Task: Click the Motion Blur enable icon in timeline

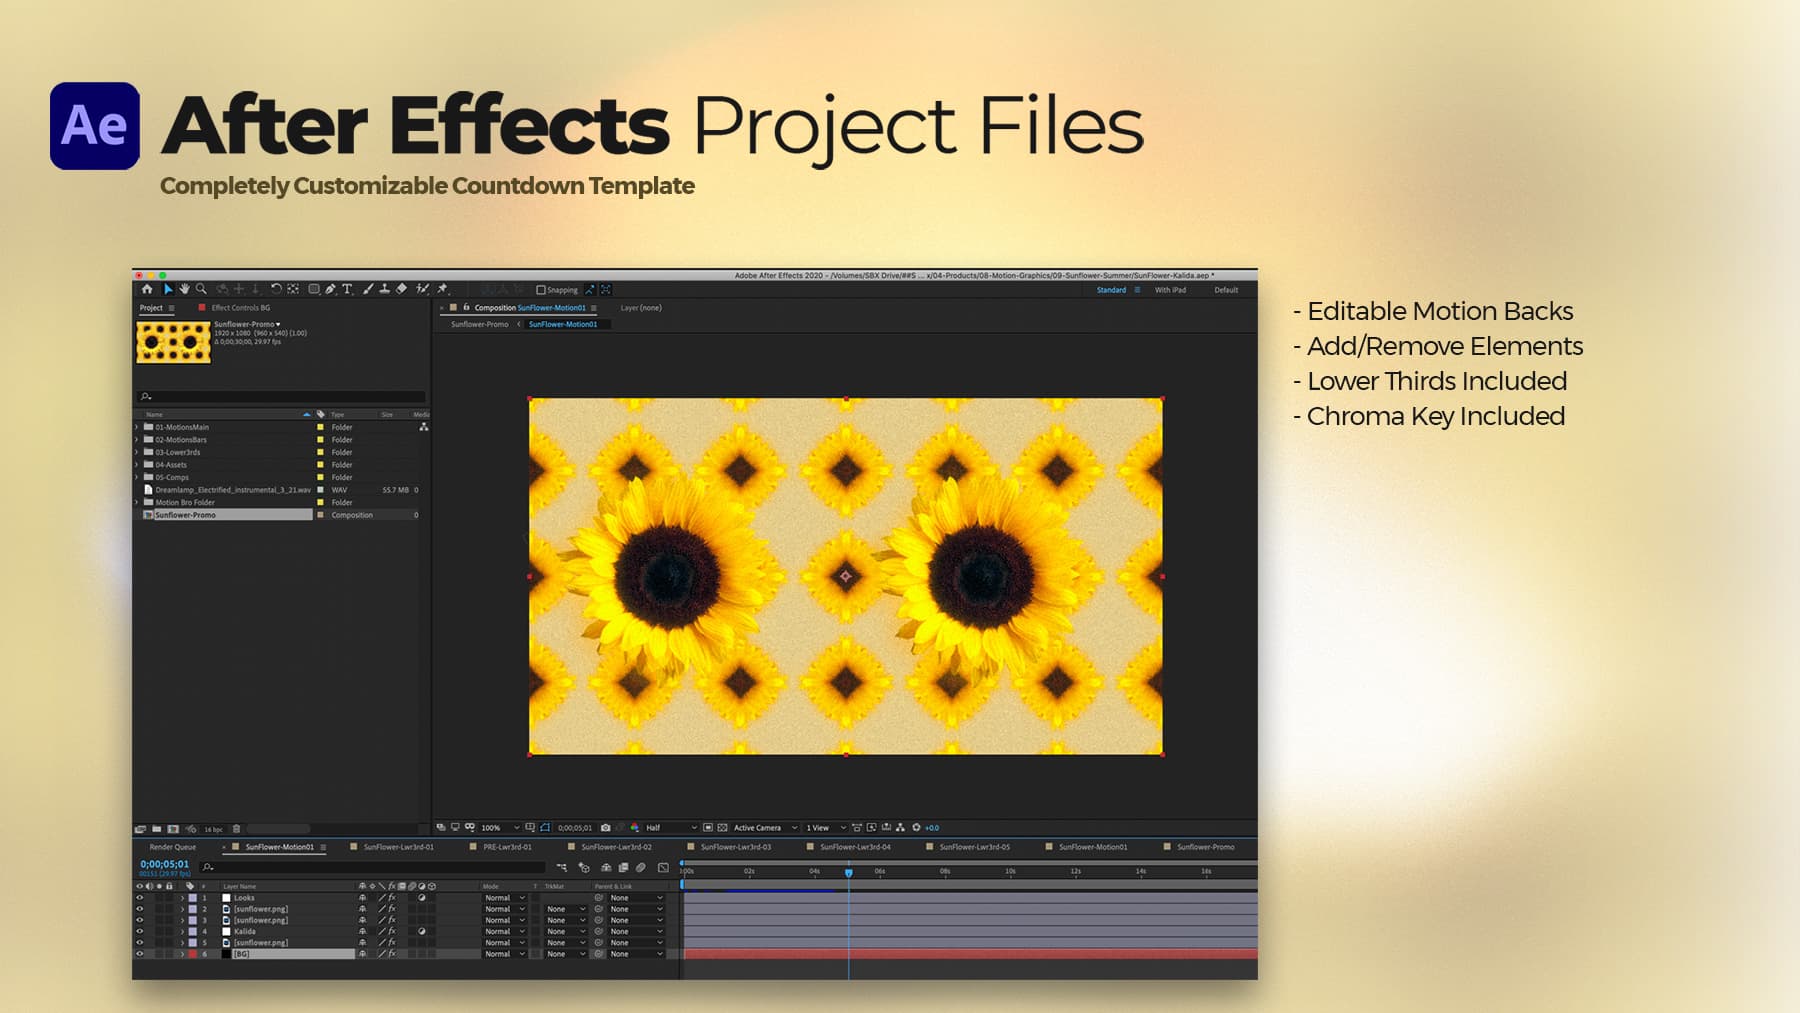Action: [641, 867]
